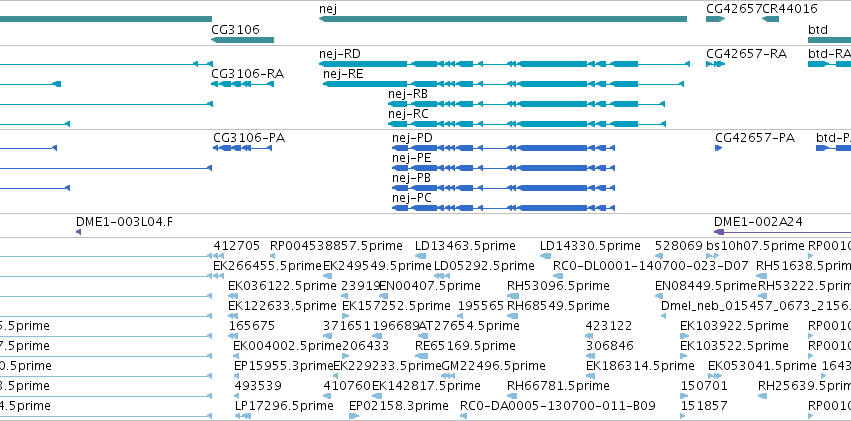Pick the nej-PC coding sequence label

[412, 198]
